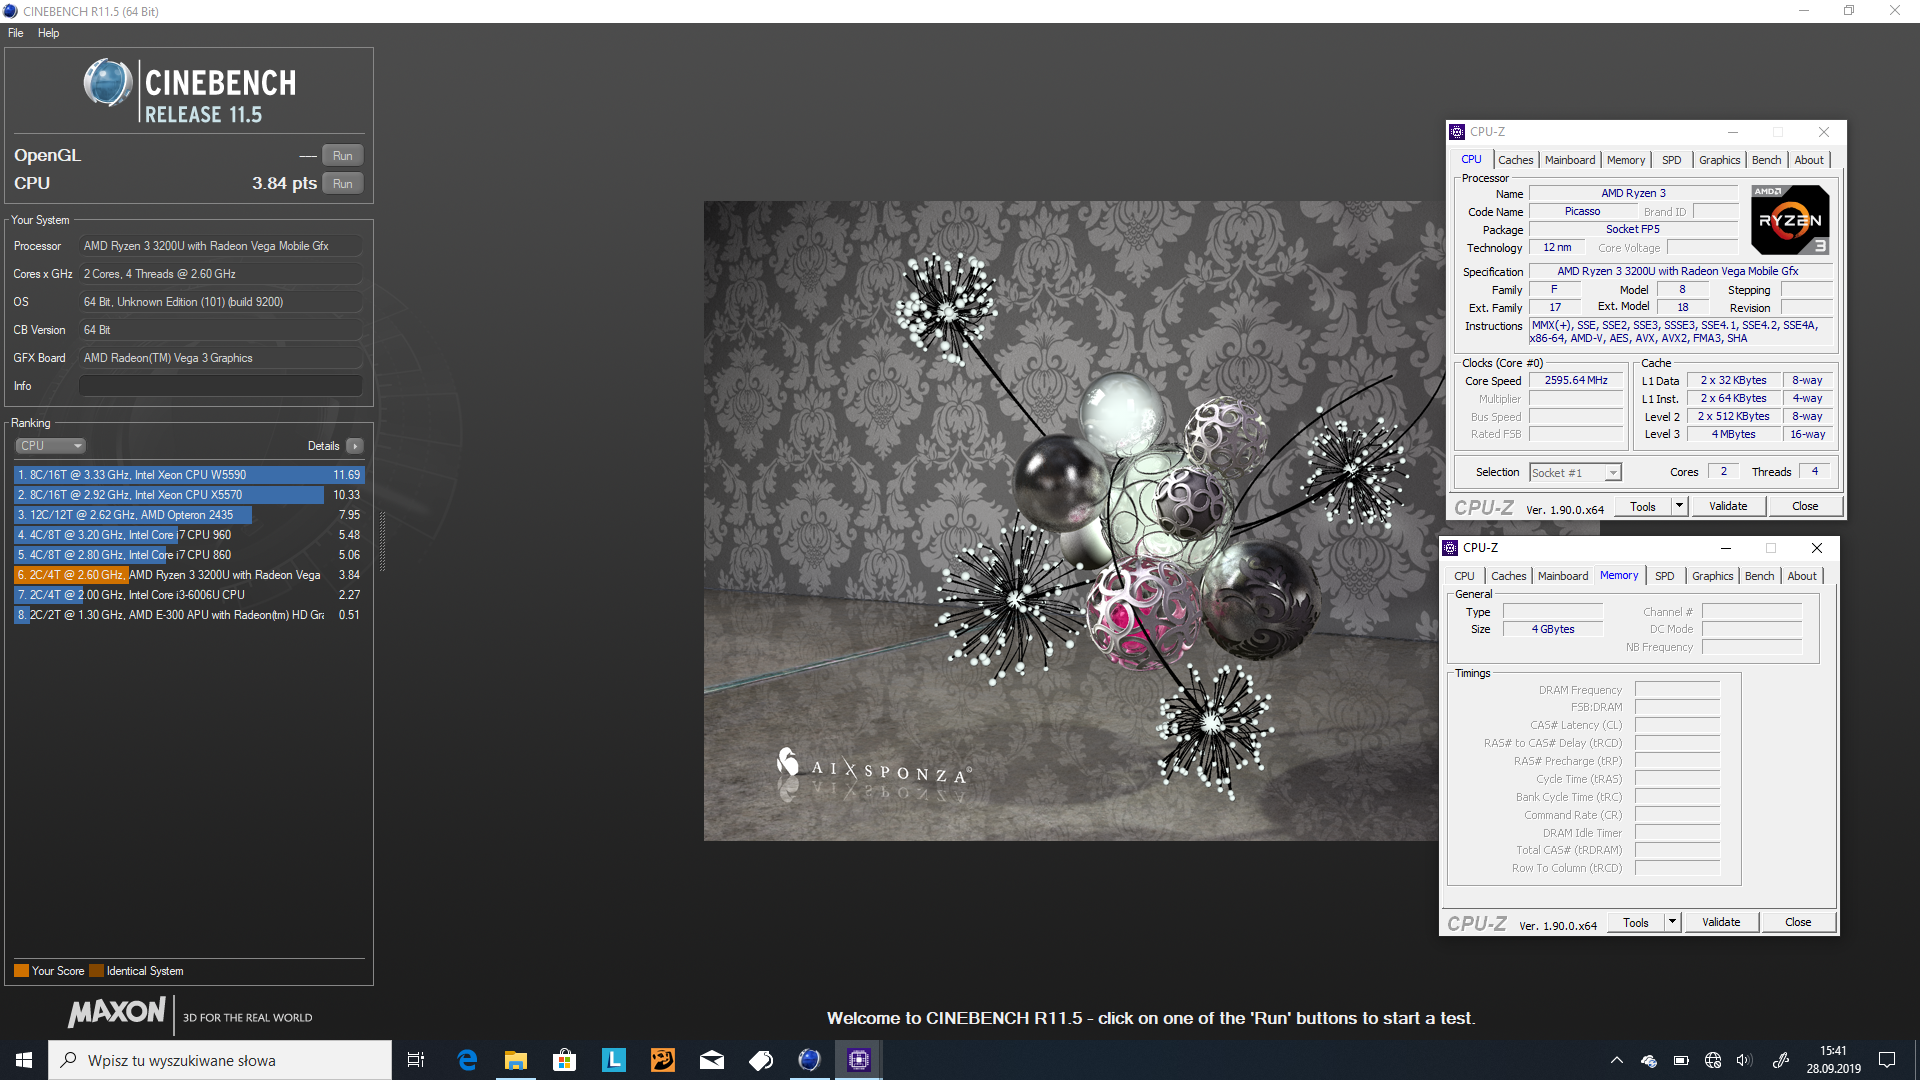Open the CPU ranking category dropdown
Viewport: 1920px width, 1080px height.
[50, 446]
